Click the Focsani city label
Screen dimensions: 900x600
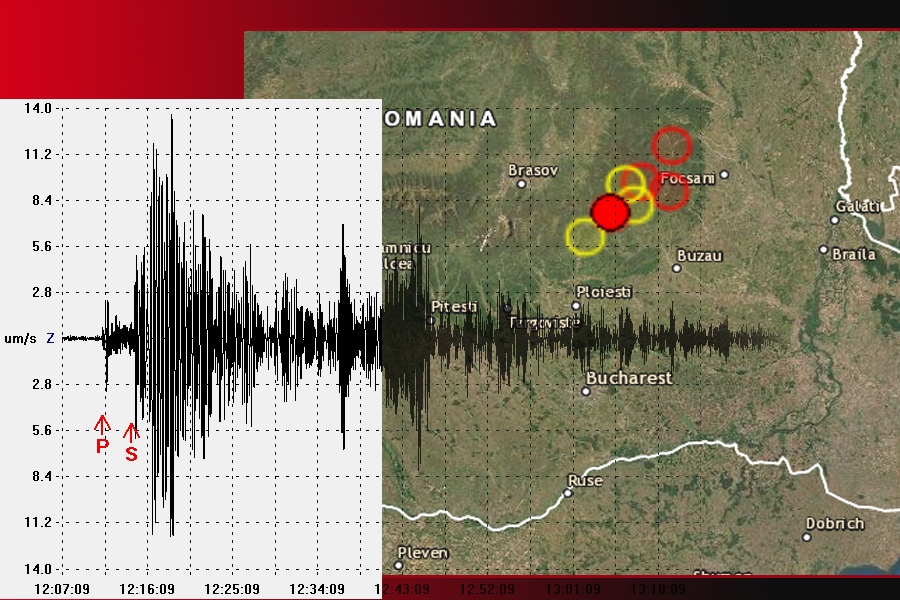point(688,178)
